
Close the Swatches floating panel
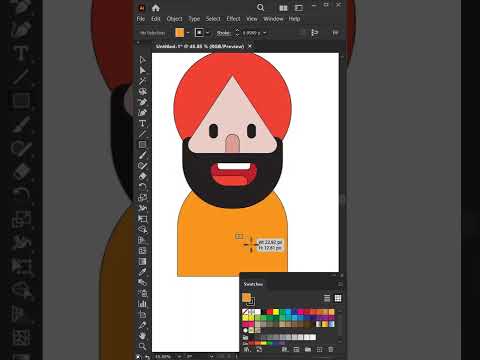341,276
